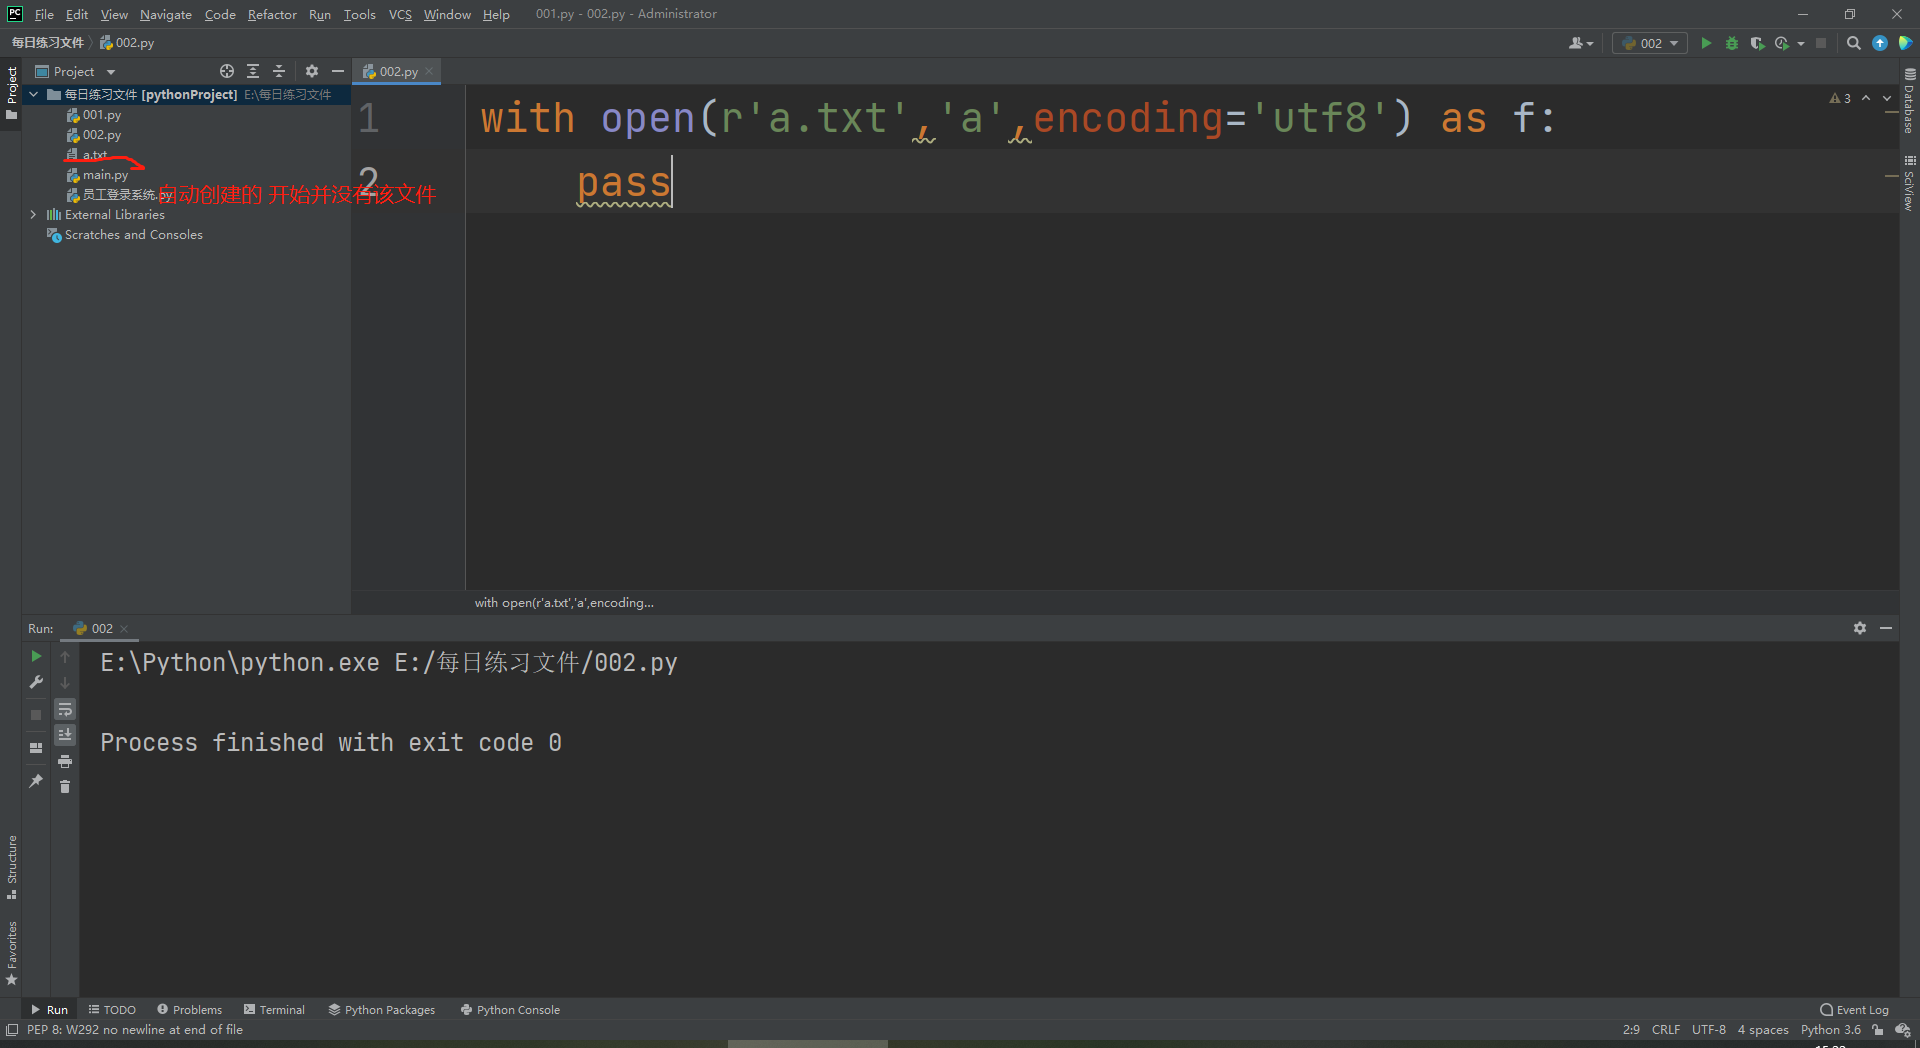This screenshot has height=1048, width=1920.
Task: Click the Run panel's stop square
Action: [36, 715]
